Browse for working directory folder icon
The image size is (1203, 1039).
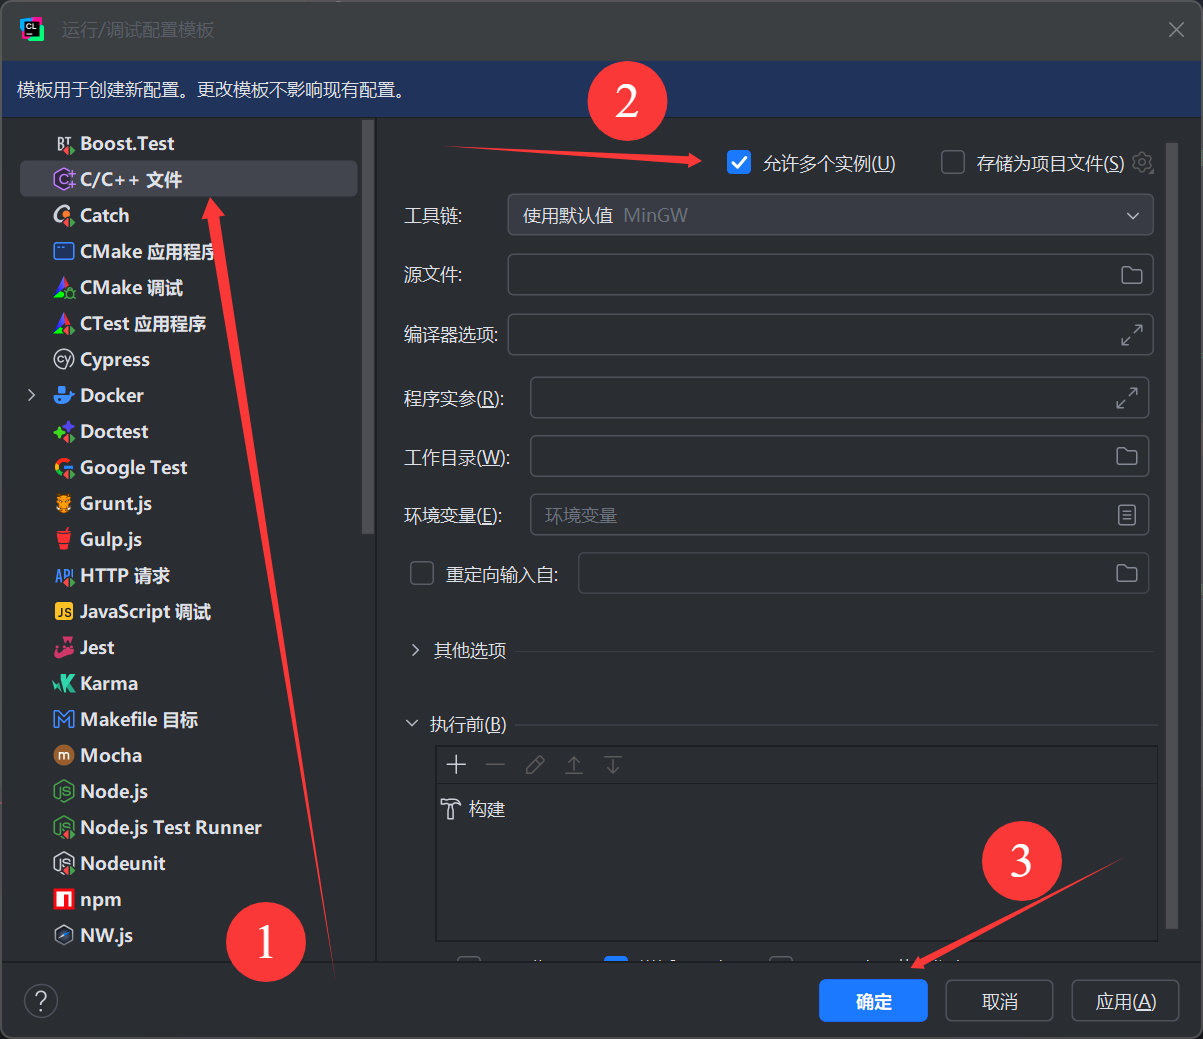coord(1127,456)
